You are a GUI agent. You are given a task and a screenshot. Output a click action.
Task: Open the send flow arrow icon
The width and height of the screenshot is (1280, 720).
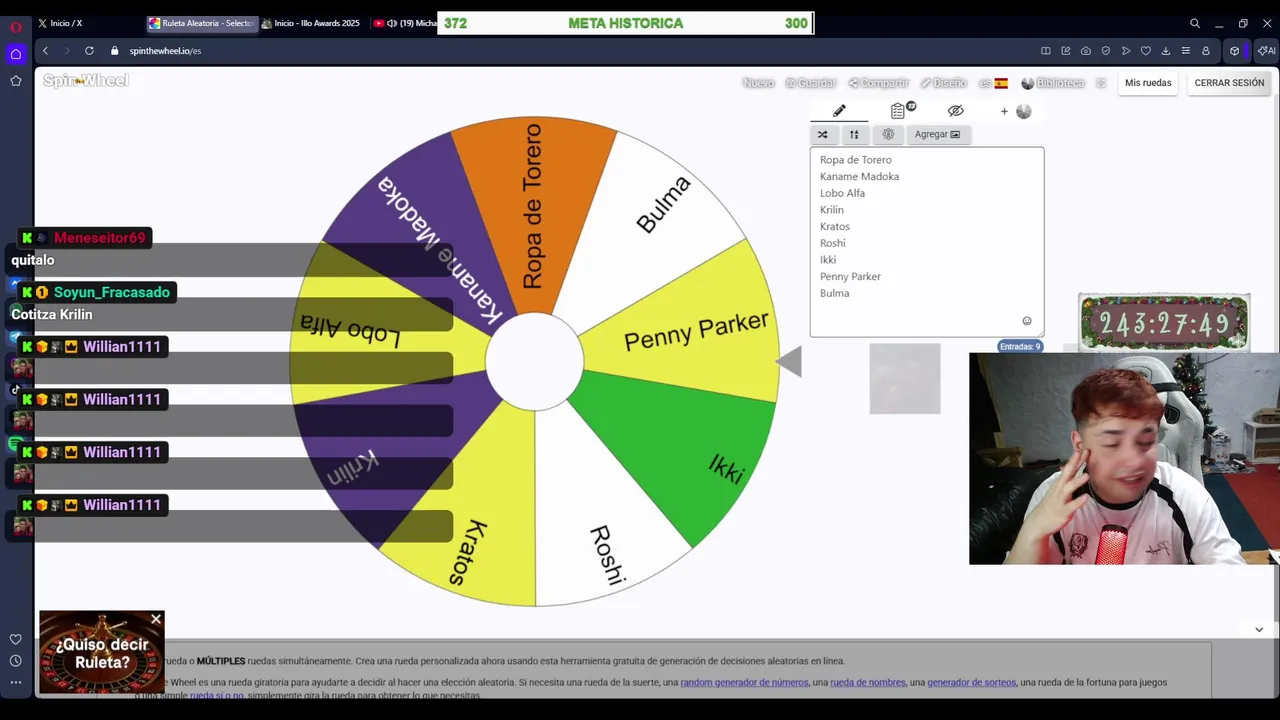tap(1126, 51)
